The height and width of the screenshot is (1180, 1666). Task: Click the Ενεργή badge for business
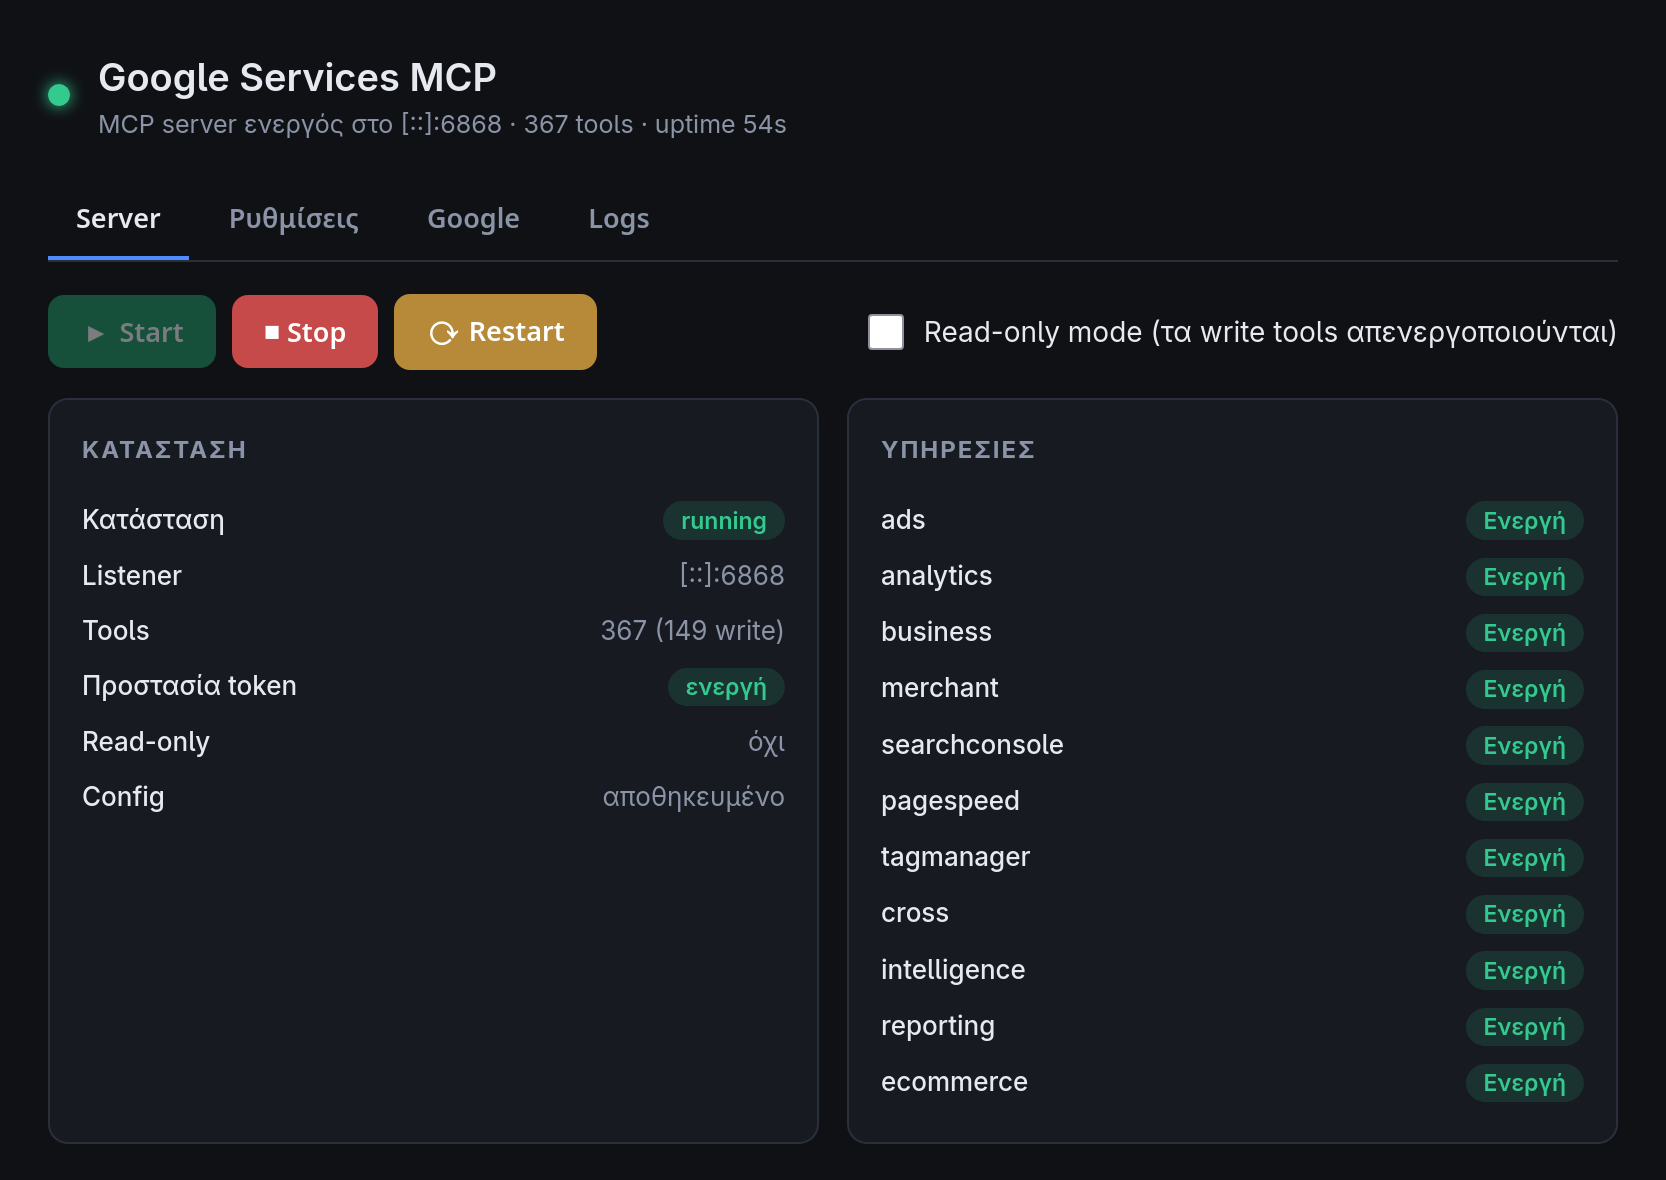coord(1524,633)
